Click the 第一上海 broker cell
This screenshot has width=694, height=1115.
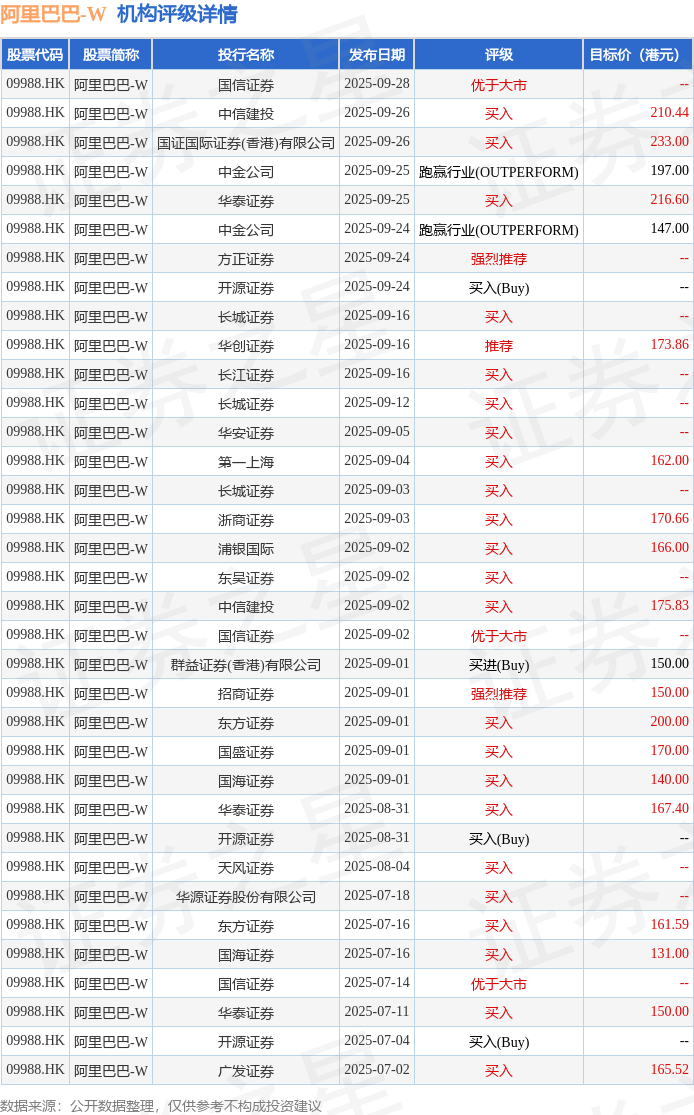tap(246, 462)
